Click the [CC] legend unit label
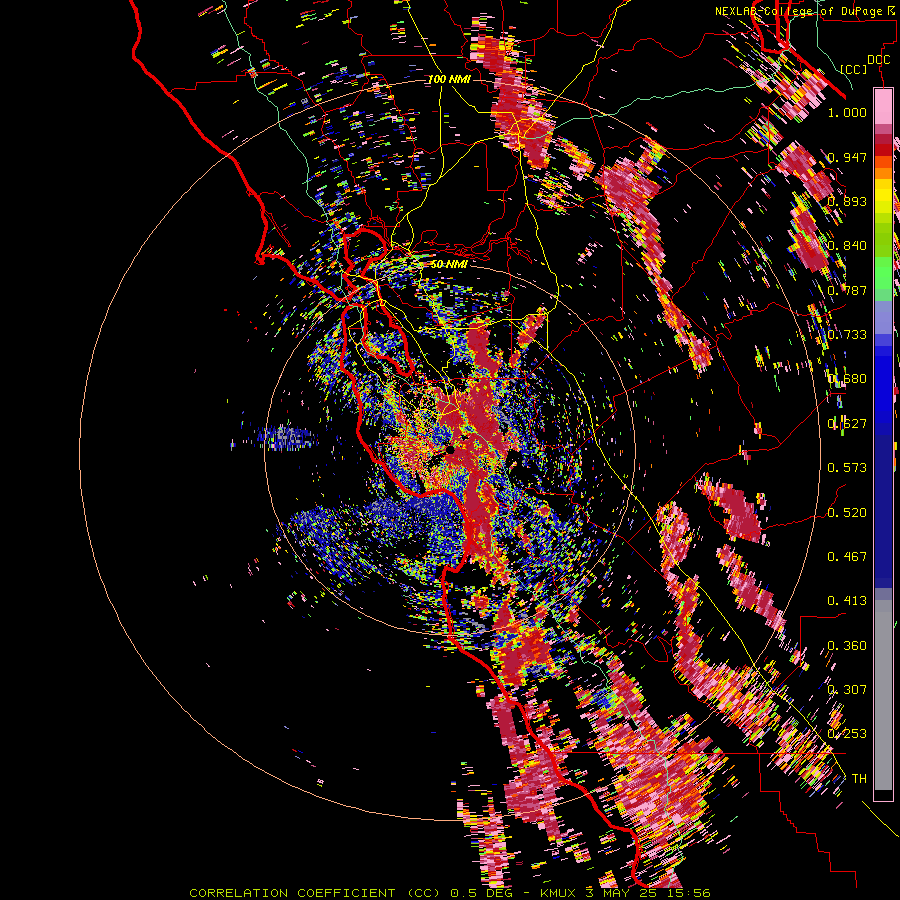 click(x=854, y=70)
